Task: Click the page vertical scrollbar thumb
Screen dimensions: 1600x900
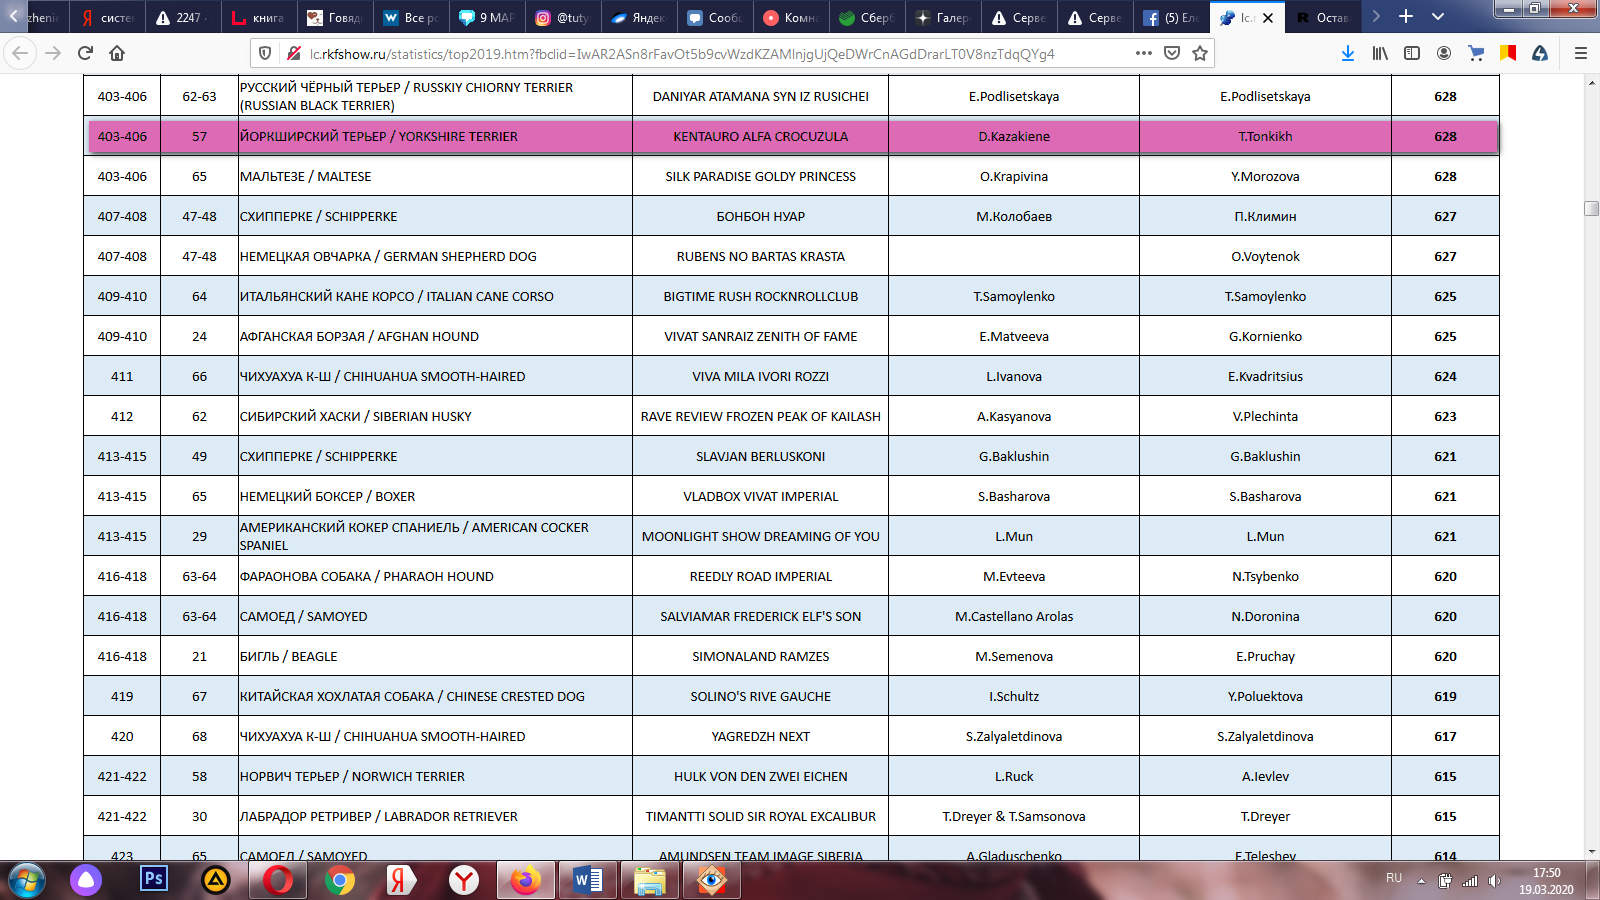Action: coord(1591,208)
